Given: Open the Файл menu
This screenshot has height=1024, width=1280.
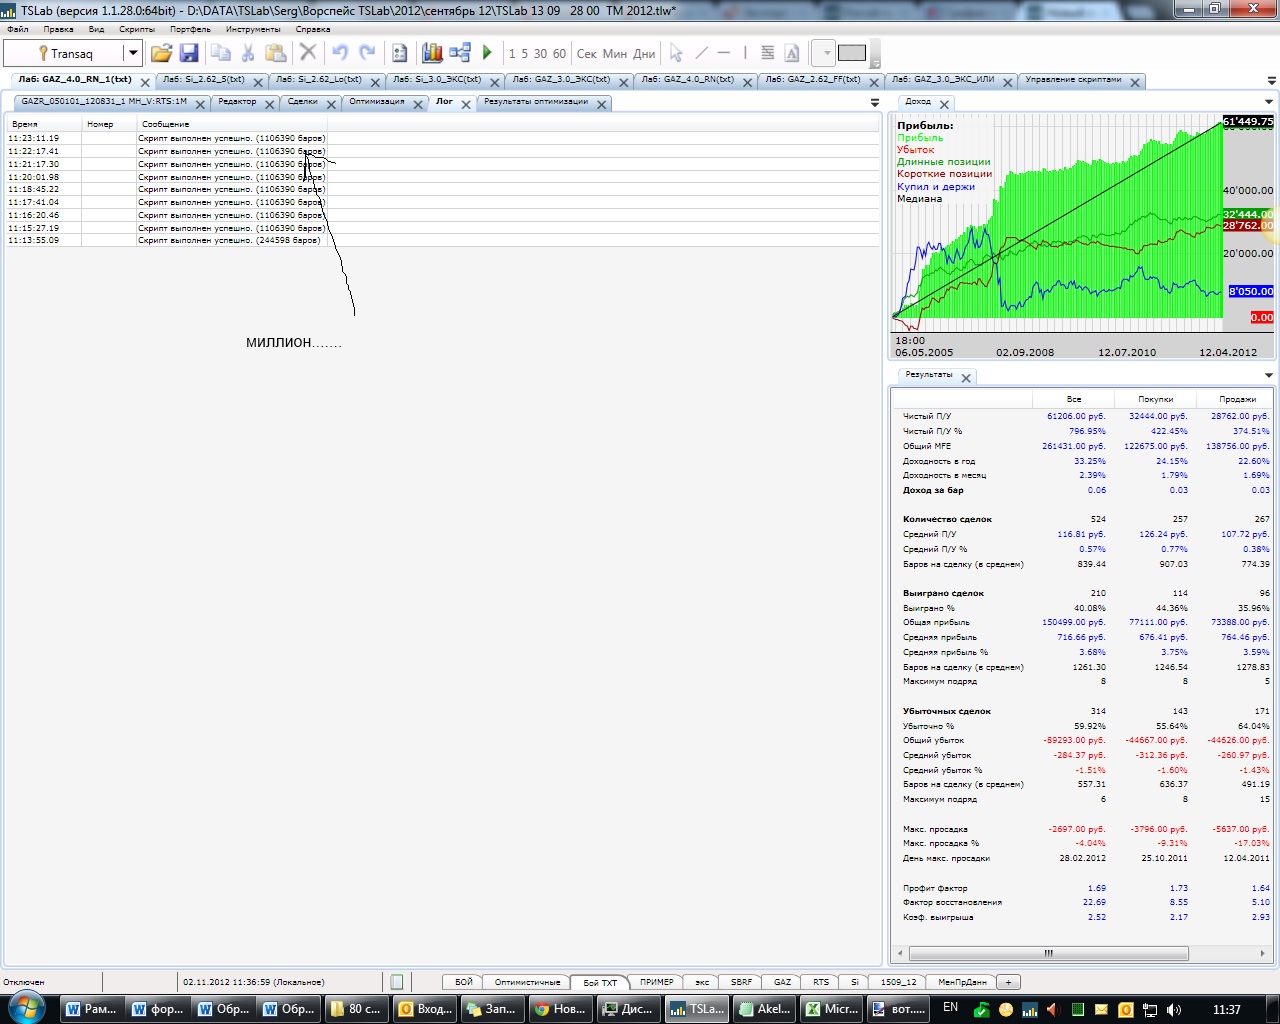Looking at the screenshot, I should [17, 29].
